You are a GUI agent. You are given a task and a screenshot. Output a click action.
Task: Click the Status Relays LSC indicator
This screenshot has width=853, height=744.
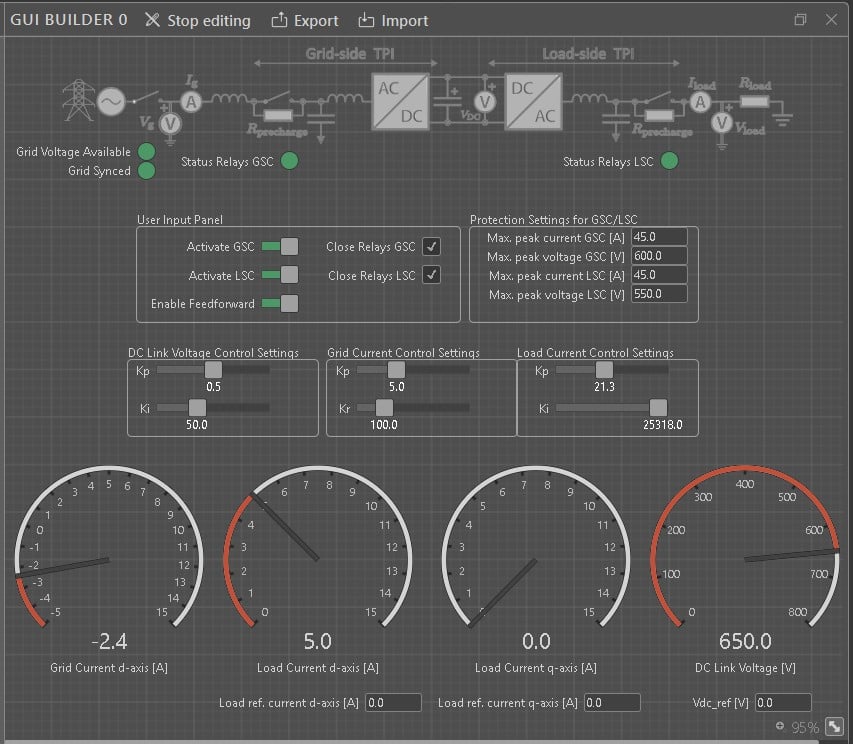(x=669, y=161)
